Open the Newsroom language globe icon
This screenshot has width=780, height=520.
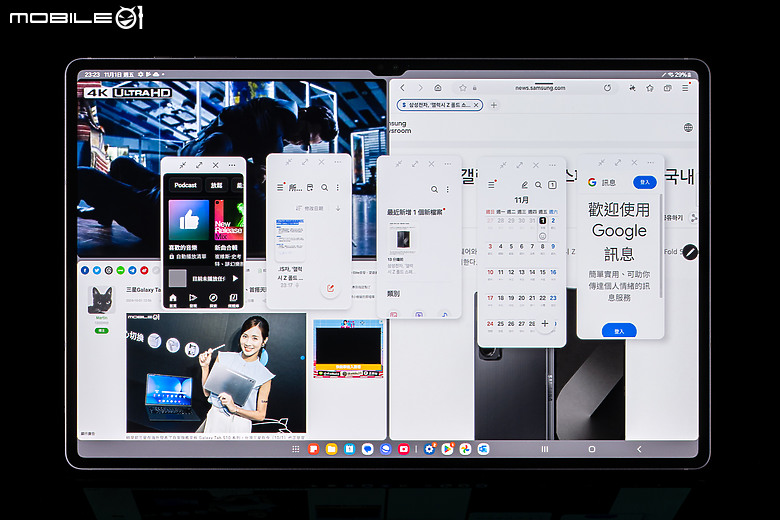(688, 128)
